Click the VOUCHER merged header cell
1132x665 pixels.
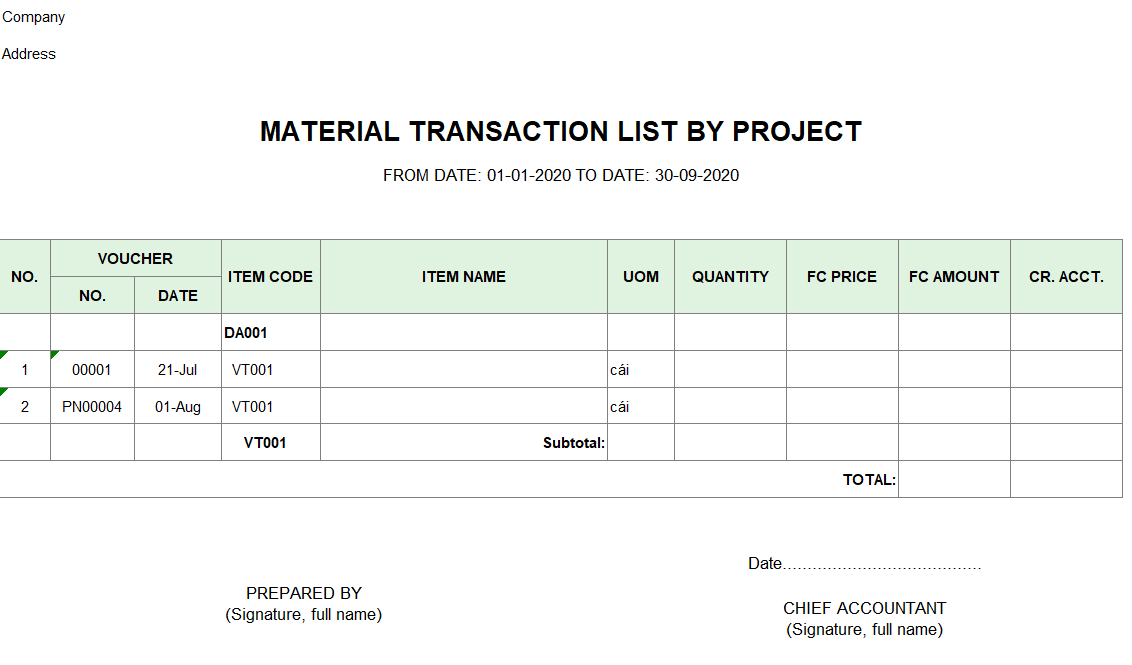point(135,258)
